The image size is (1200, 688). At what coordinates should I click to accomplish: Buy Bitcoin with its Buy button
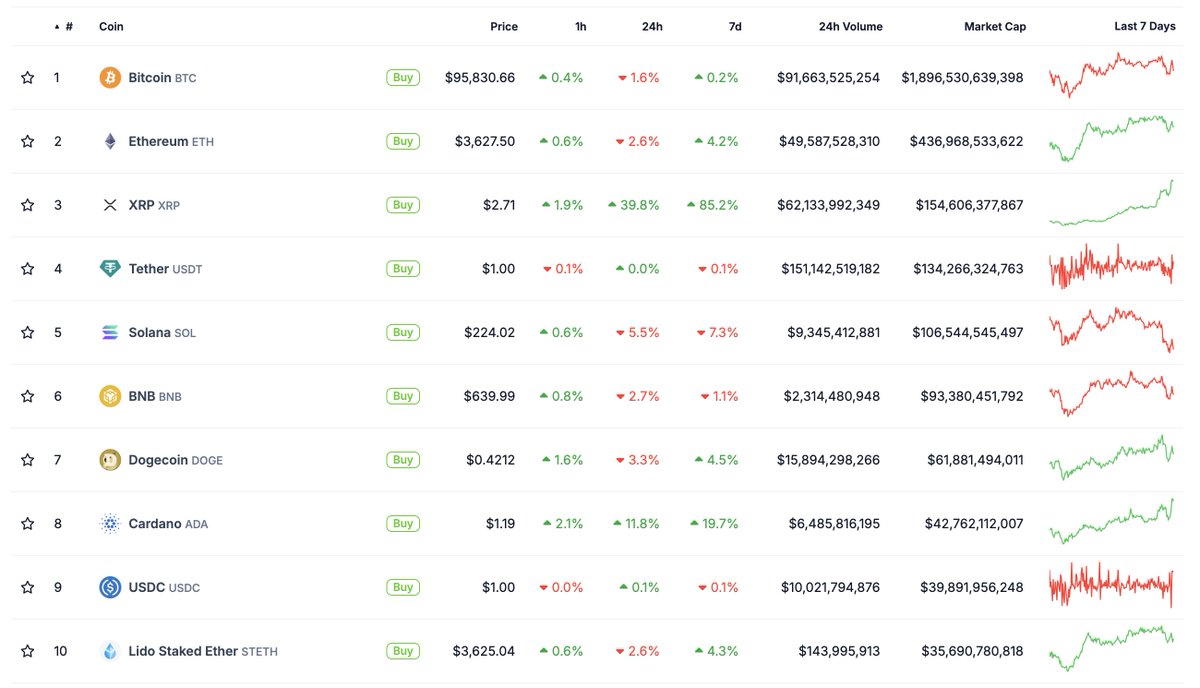pyautogui.click(x=403, y=77)
